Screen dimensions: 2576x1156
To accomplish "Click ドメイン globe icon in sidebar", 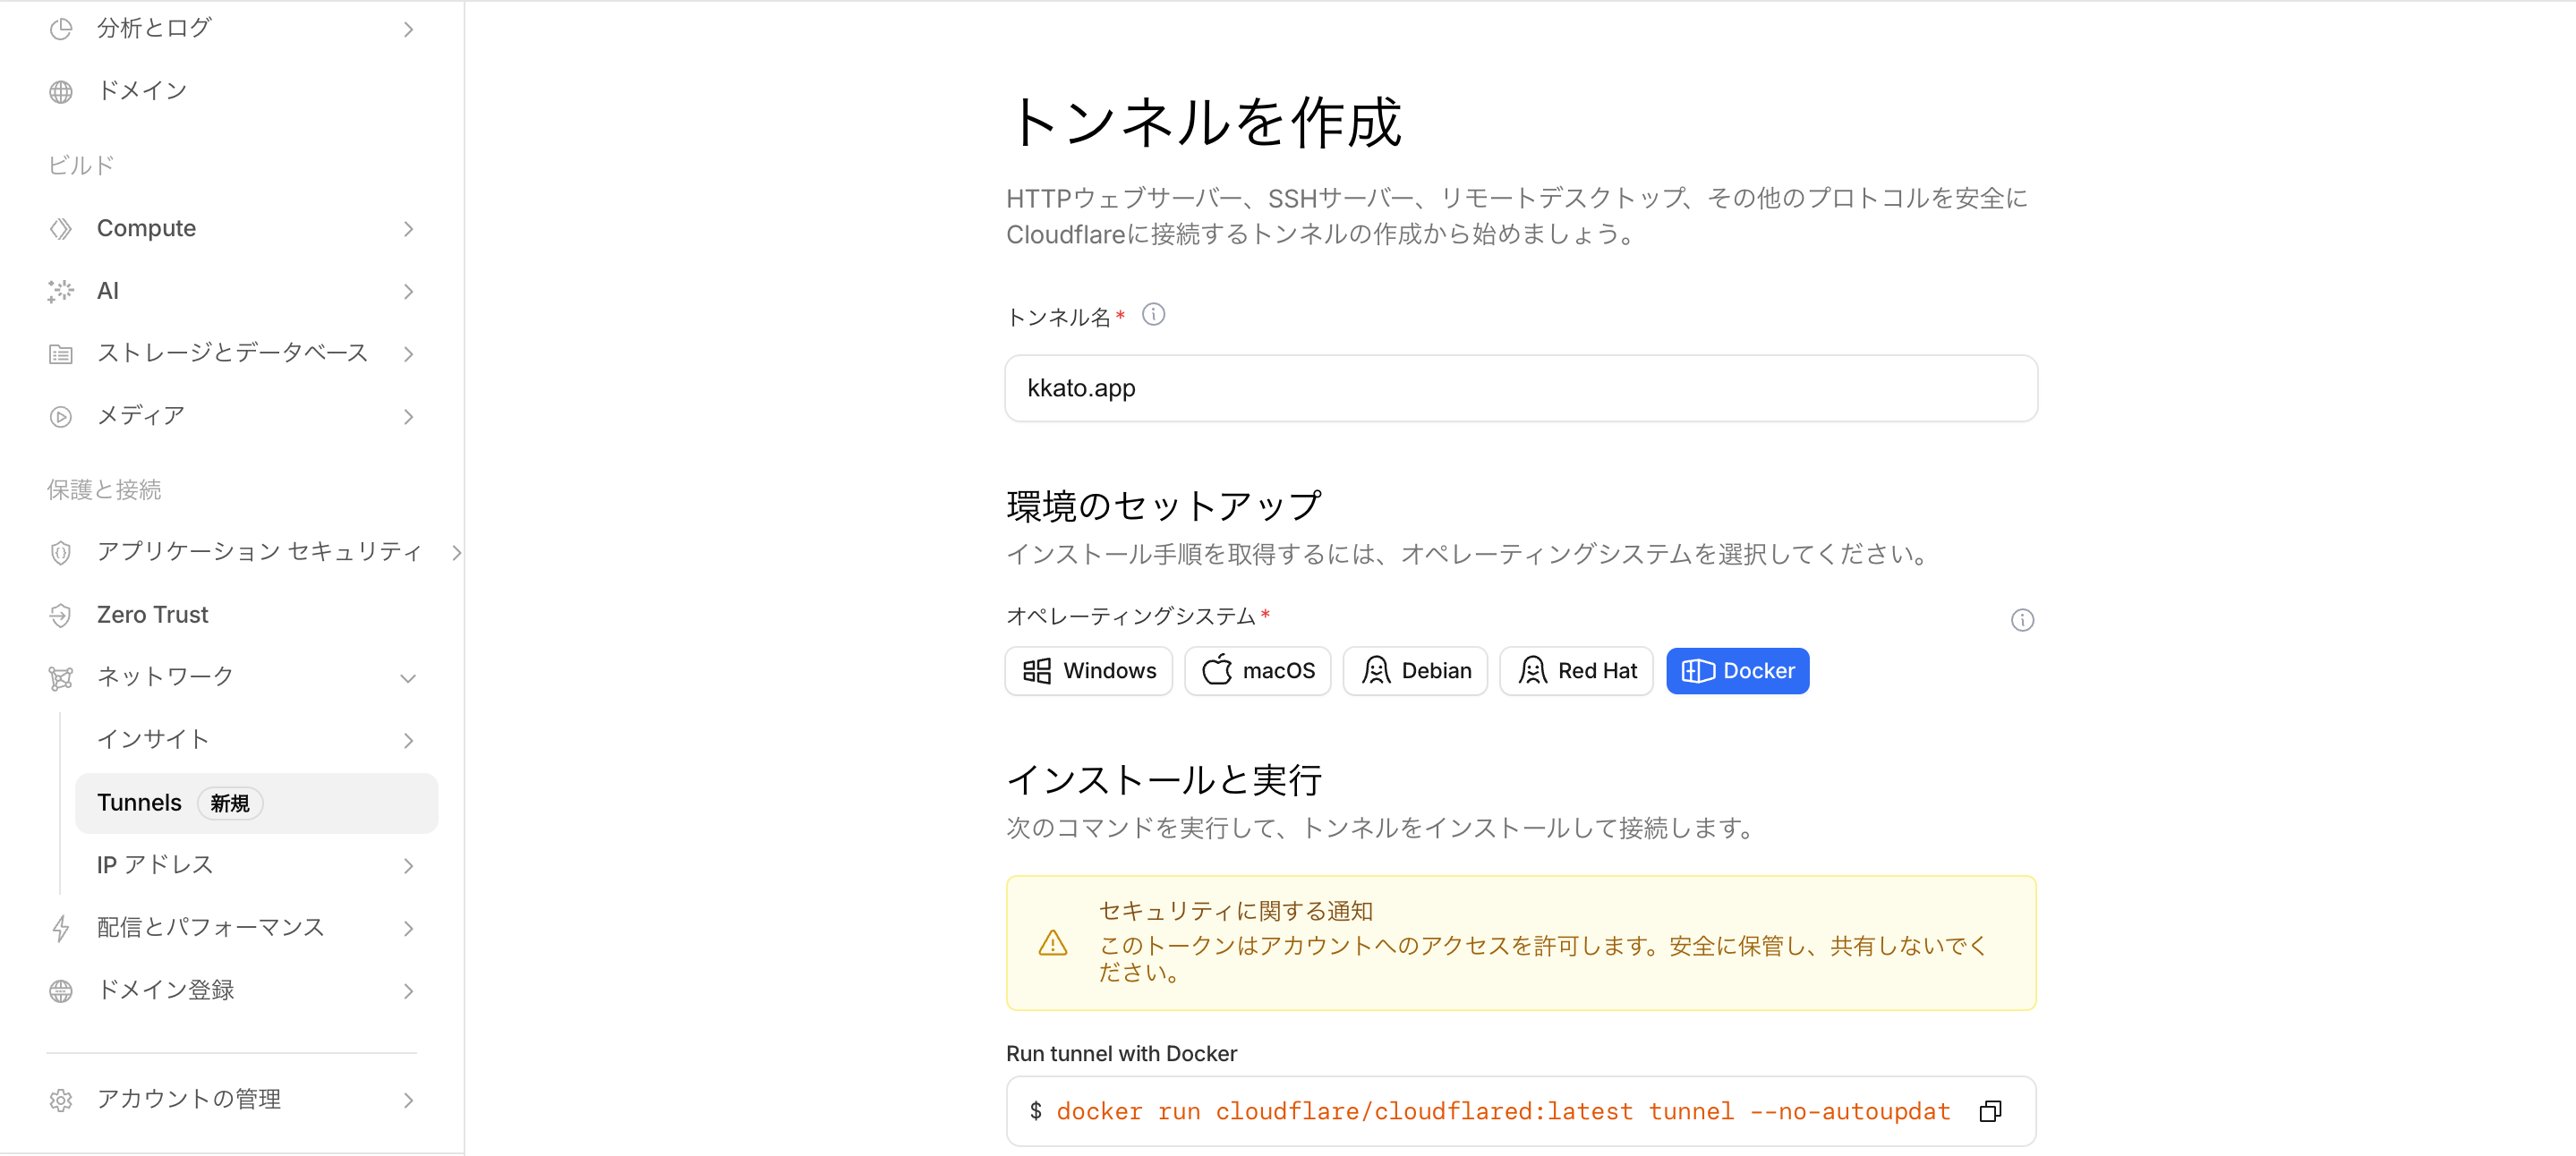I will click(x=61, y=91).
